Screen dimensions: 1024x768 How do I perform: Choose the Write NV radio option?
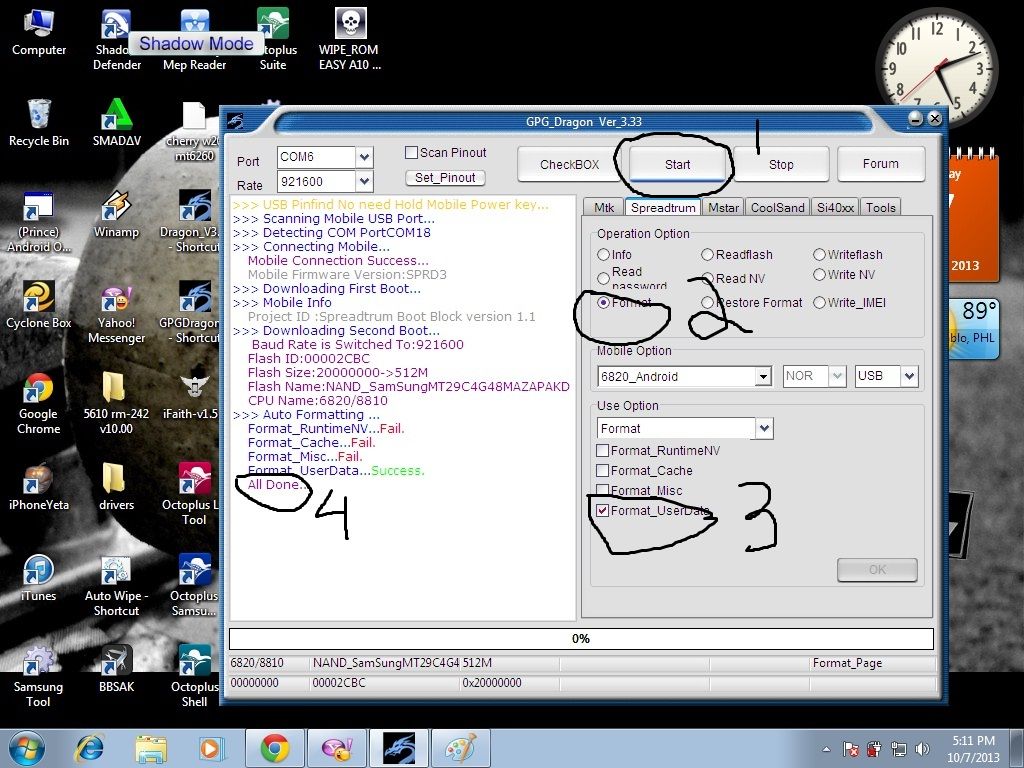(x=819, y=275)
